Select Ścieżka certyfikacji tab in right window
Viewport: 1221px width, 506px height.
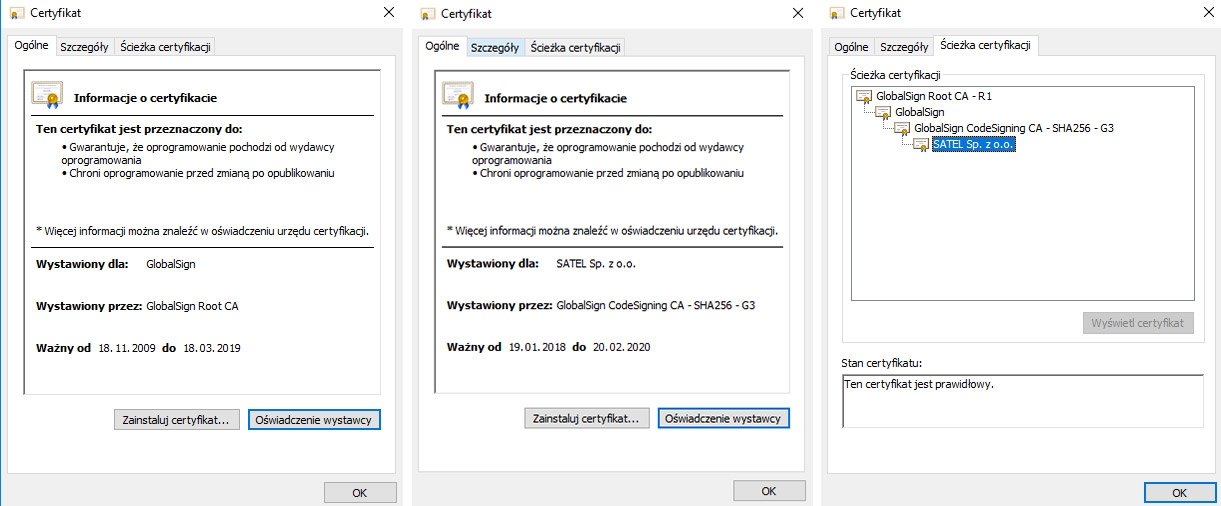coord(987,46)
